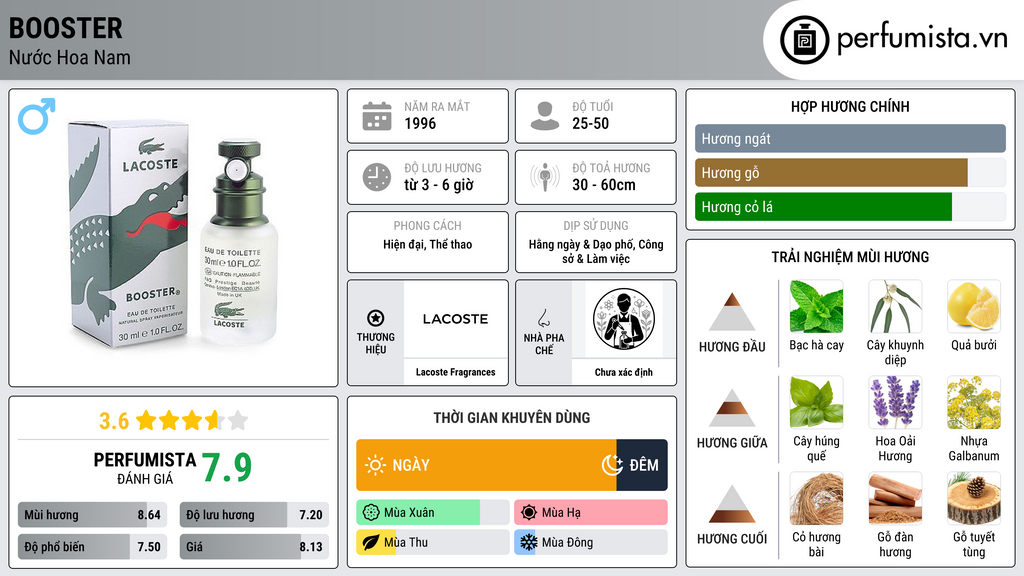Click the orange Ngày daytime bar
1024x576 pixels.
tap(486, 465)
